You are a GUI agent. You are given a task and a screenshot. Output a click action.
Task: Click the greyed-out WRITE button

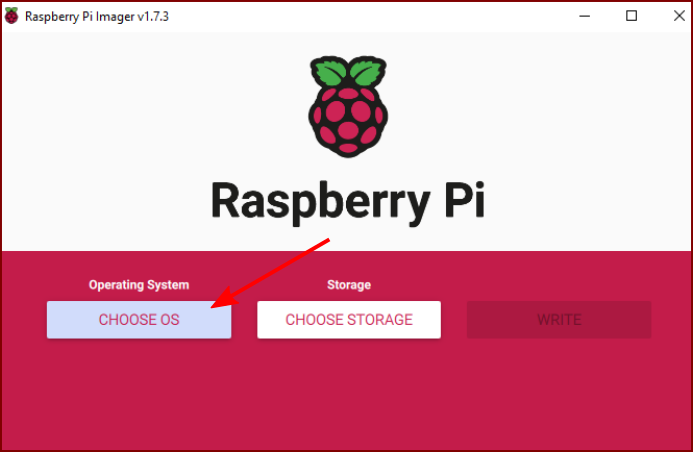click(559, 319)
